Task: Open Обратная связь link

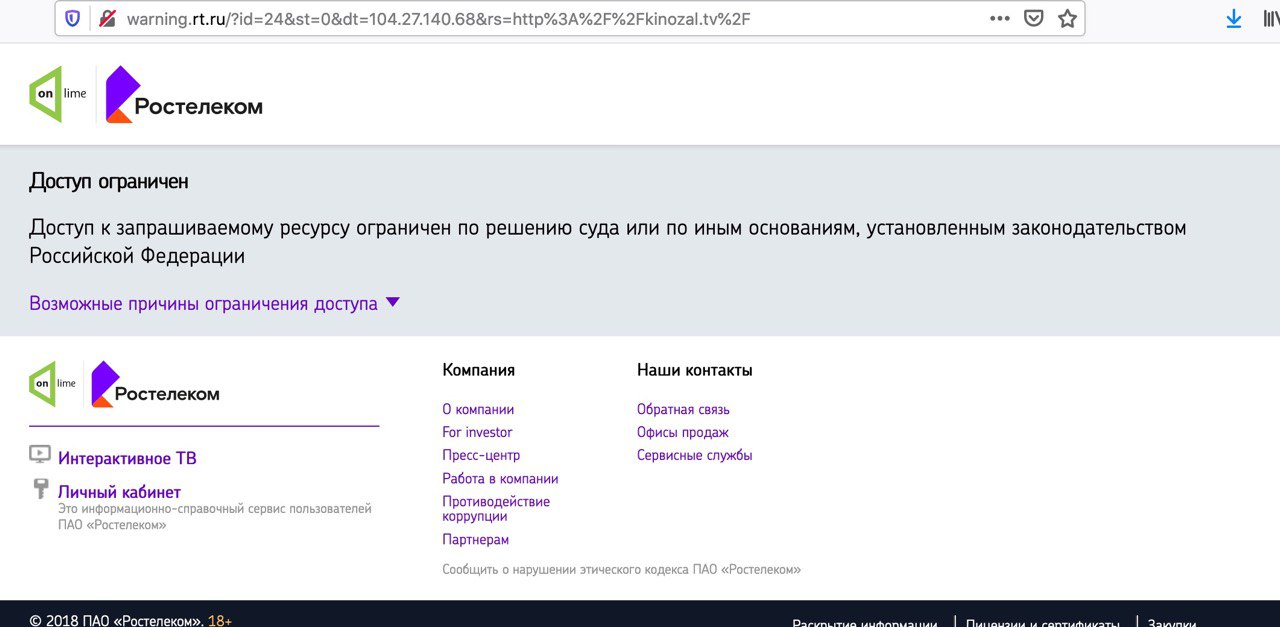Action: click(683, 409)
